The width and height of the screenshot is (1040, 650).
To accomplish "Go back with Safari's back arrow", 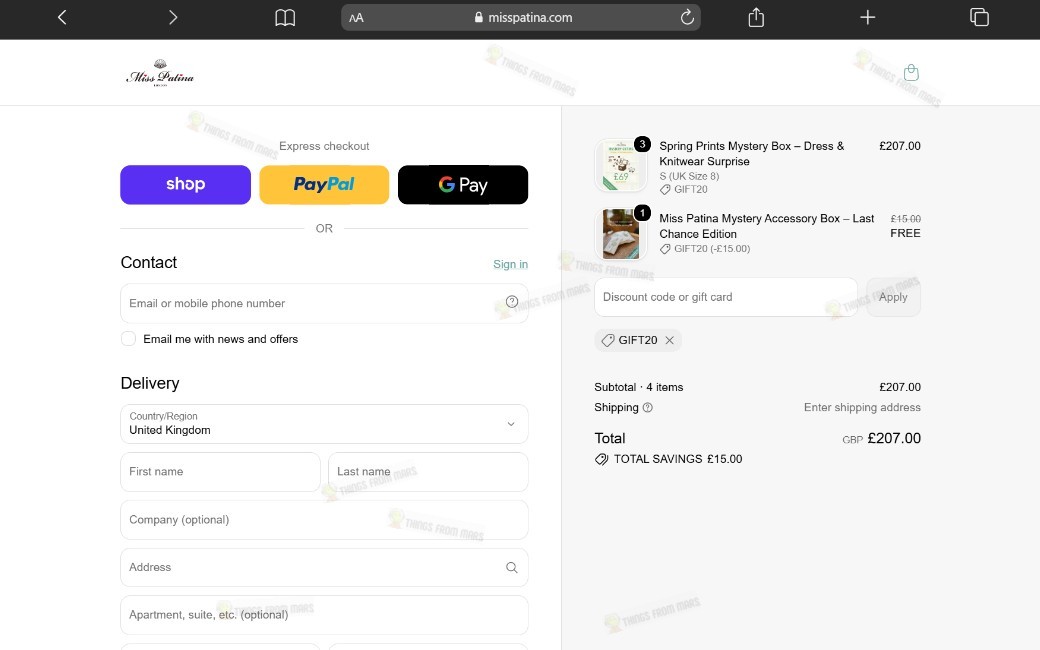I will (62, 17).
